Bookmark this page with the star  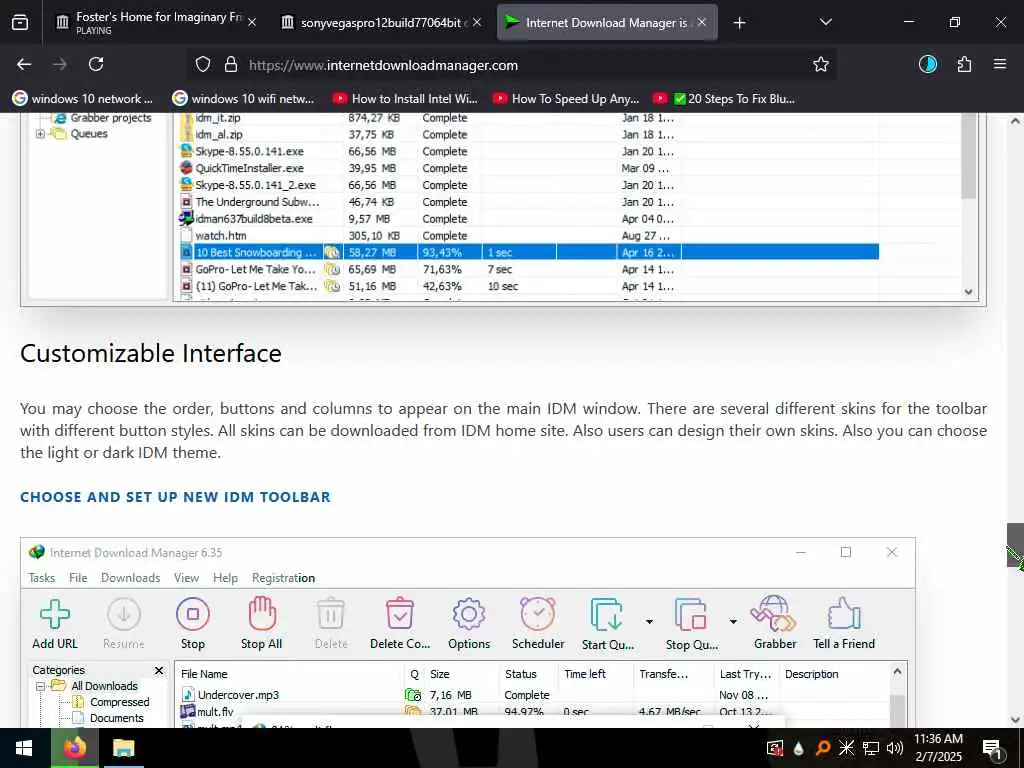coord(820,64)
